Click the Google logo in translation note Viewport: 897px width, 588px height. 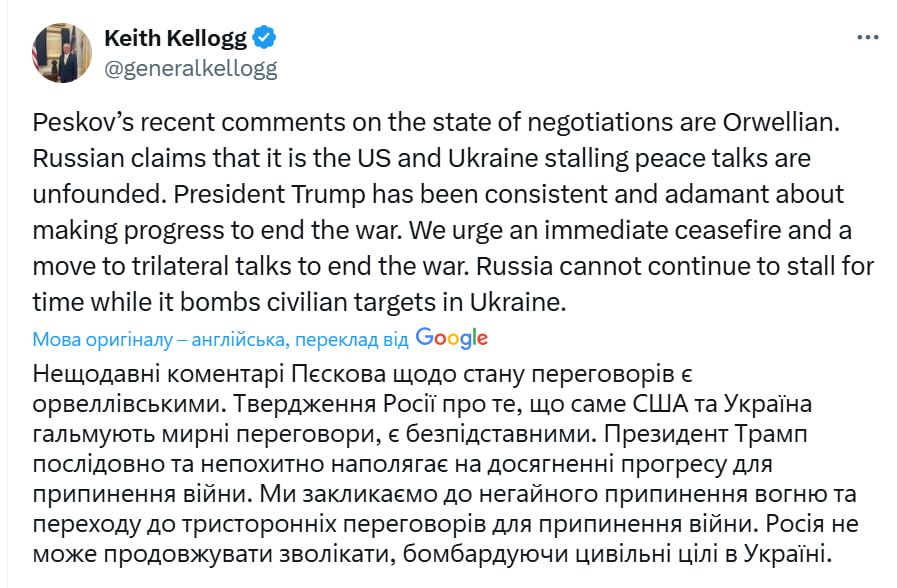point(452,338)
